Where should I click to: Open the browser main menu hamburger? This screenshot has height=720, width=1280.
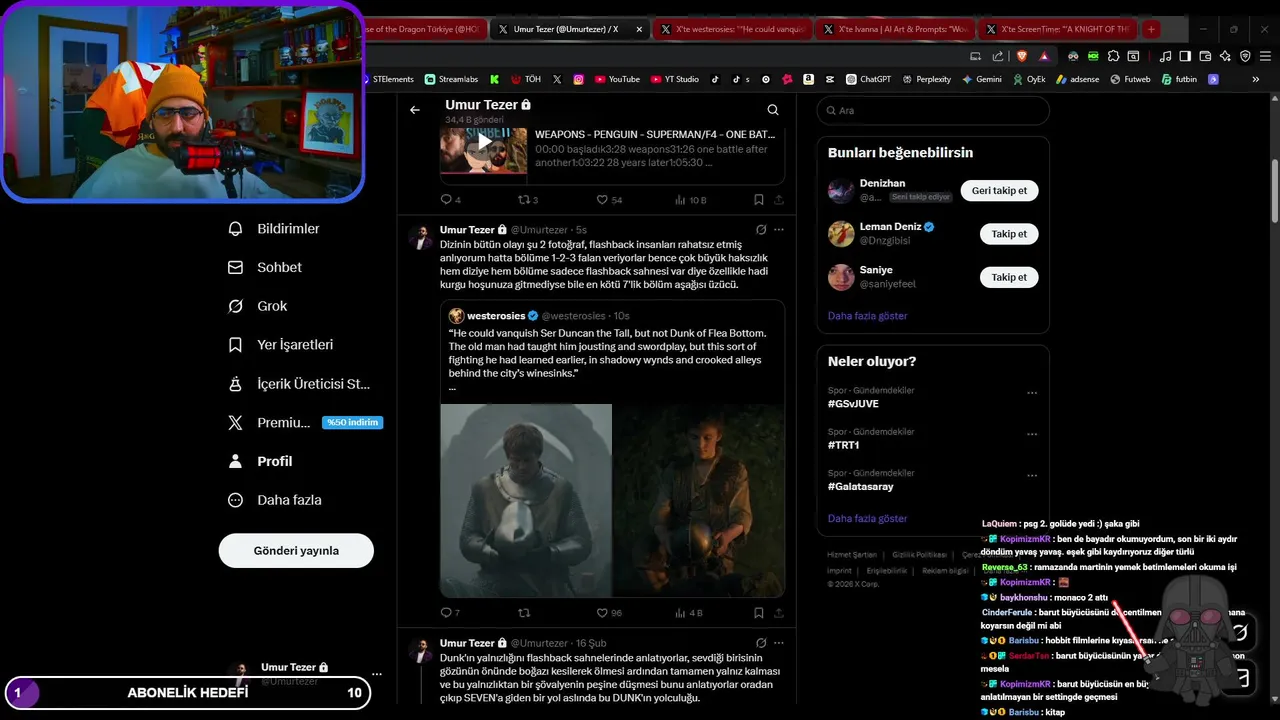point(1265,56)
